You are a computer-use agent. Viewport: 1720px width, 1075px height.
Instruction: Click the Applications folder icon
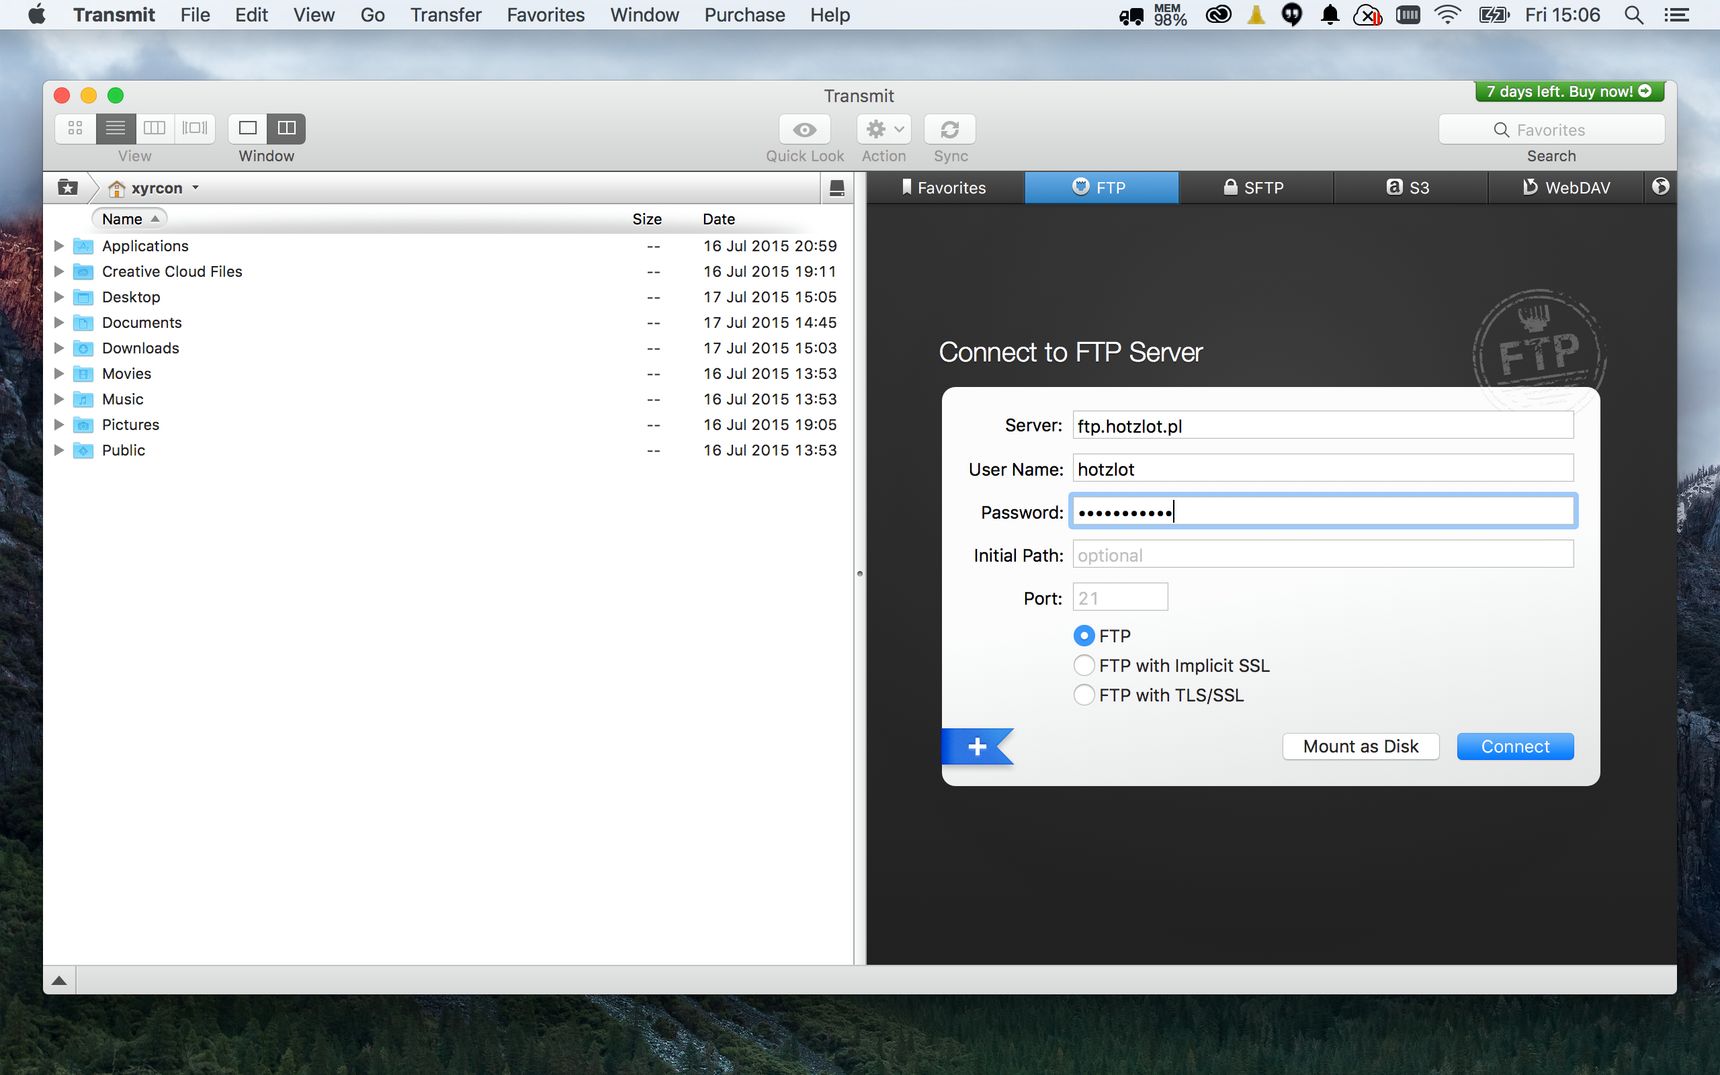(84, 246)
